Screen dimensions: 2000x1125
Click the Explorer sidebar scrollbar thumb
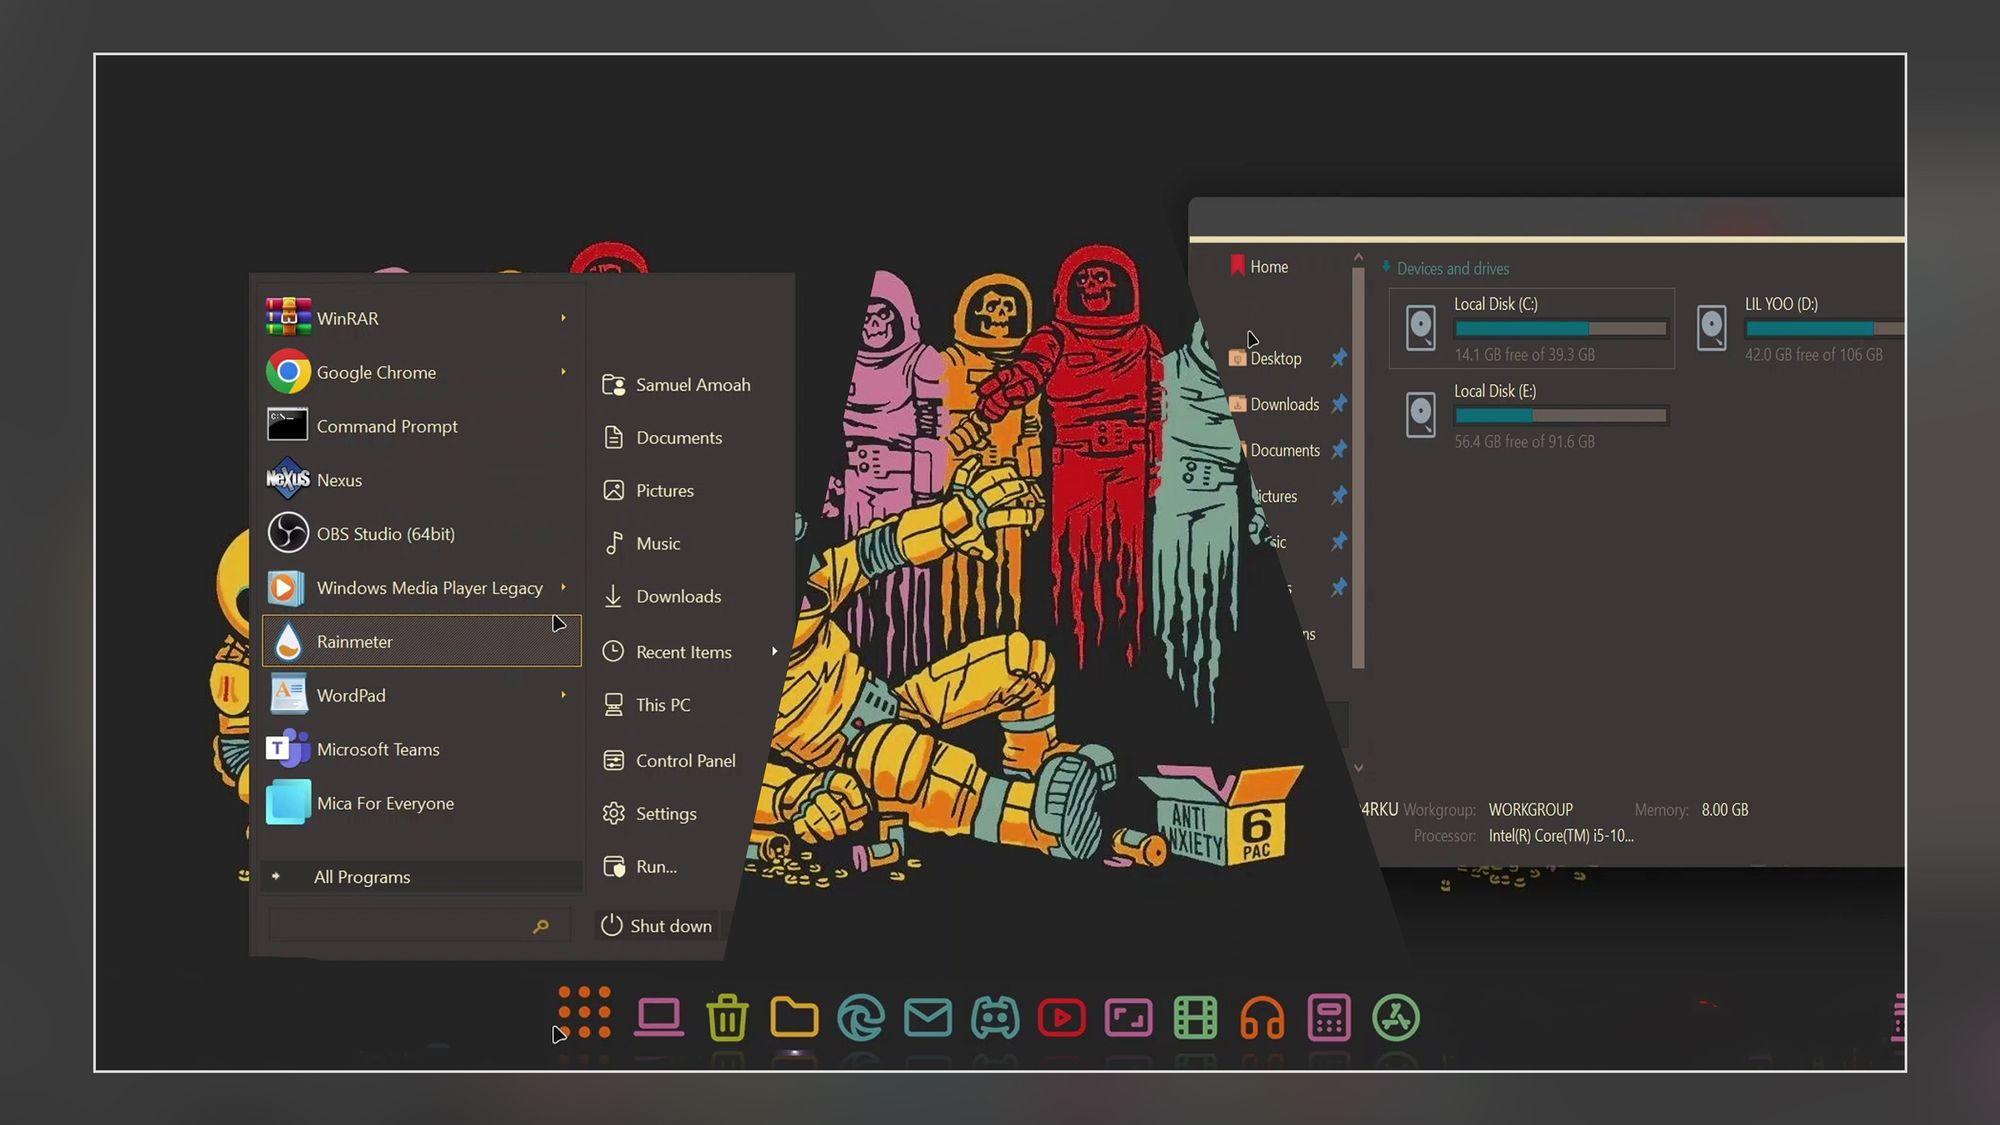coord(1358,468)
